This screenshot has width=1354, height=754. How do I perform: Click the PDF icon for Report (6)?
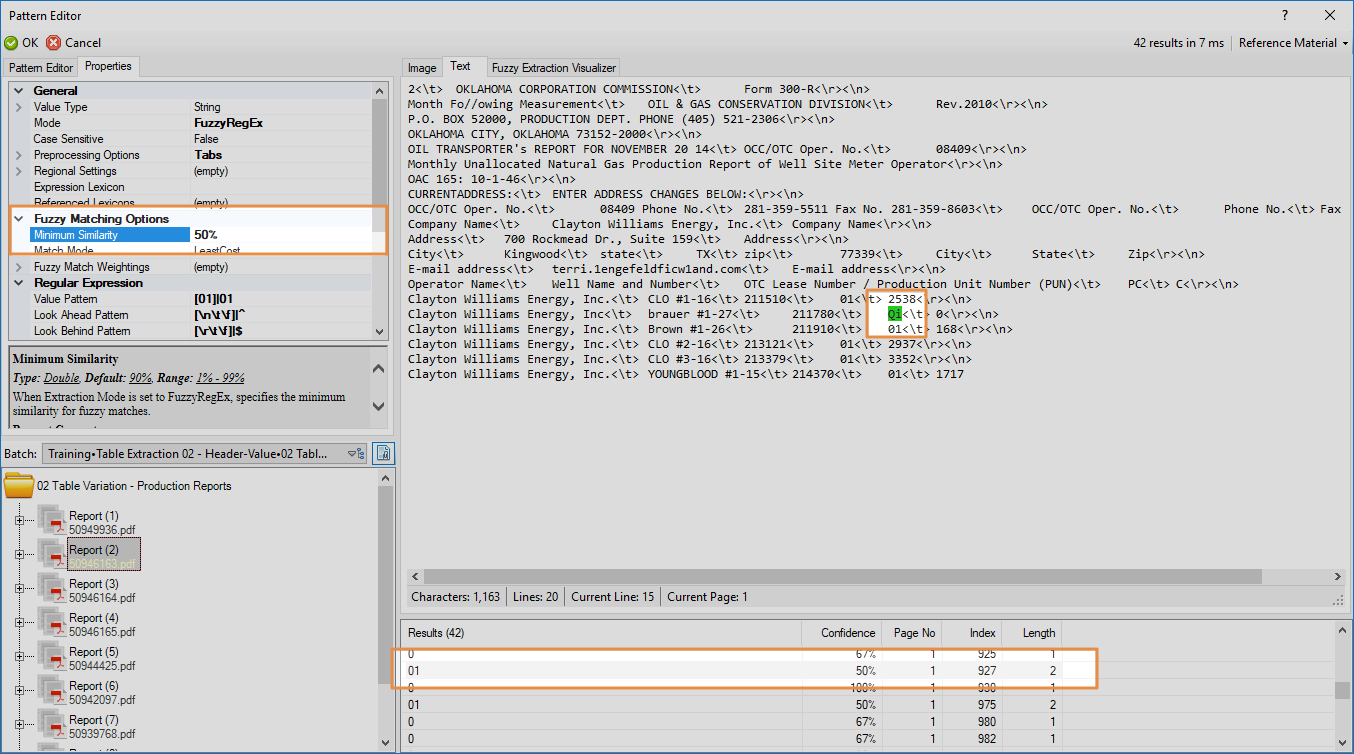tap(52, 690)
